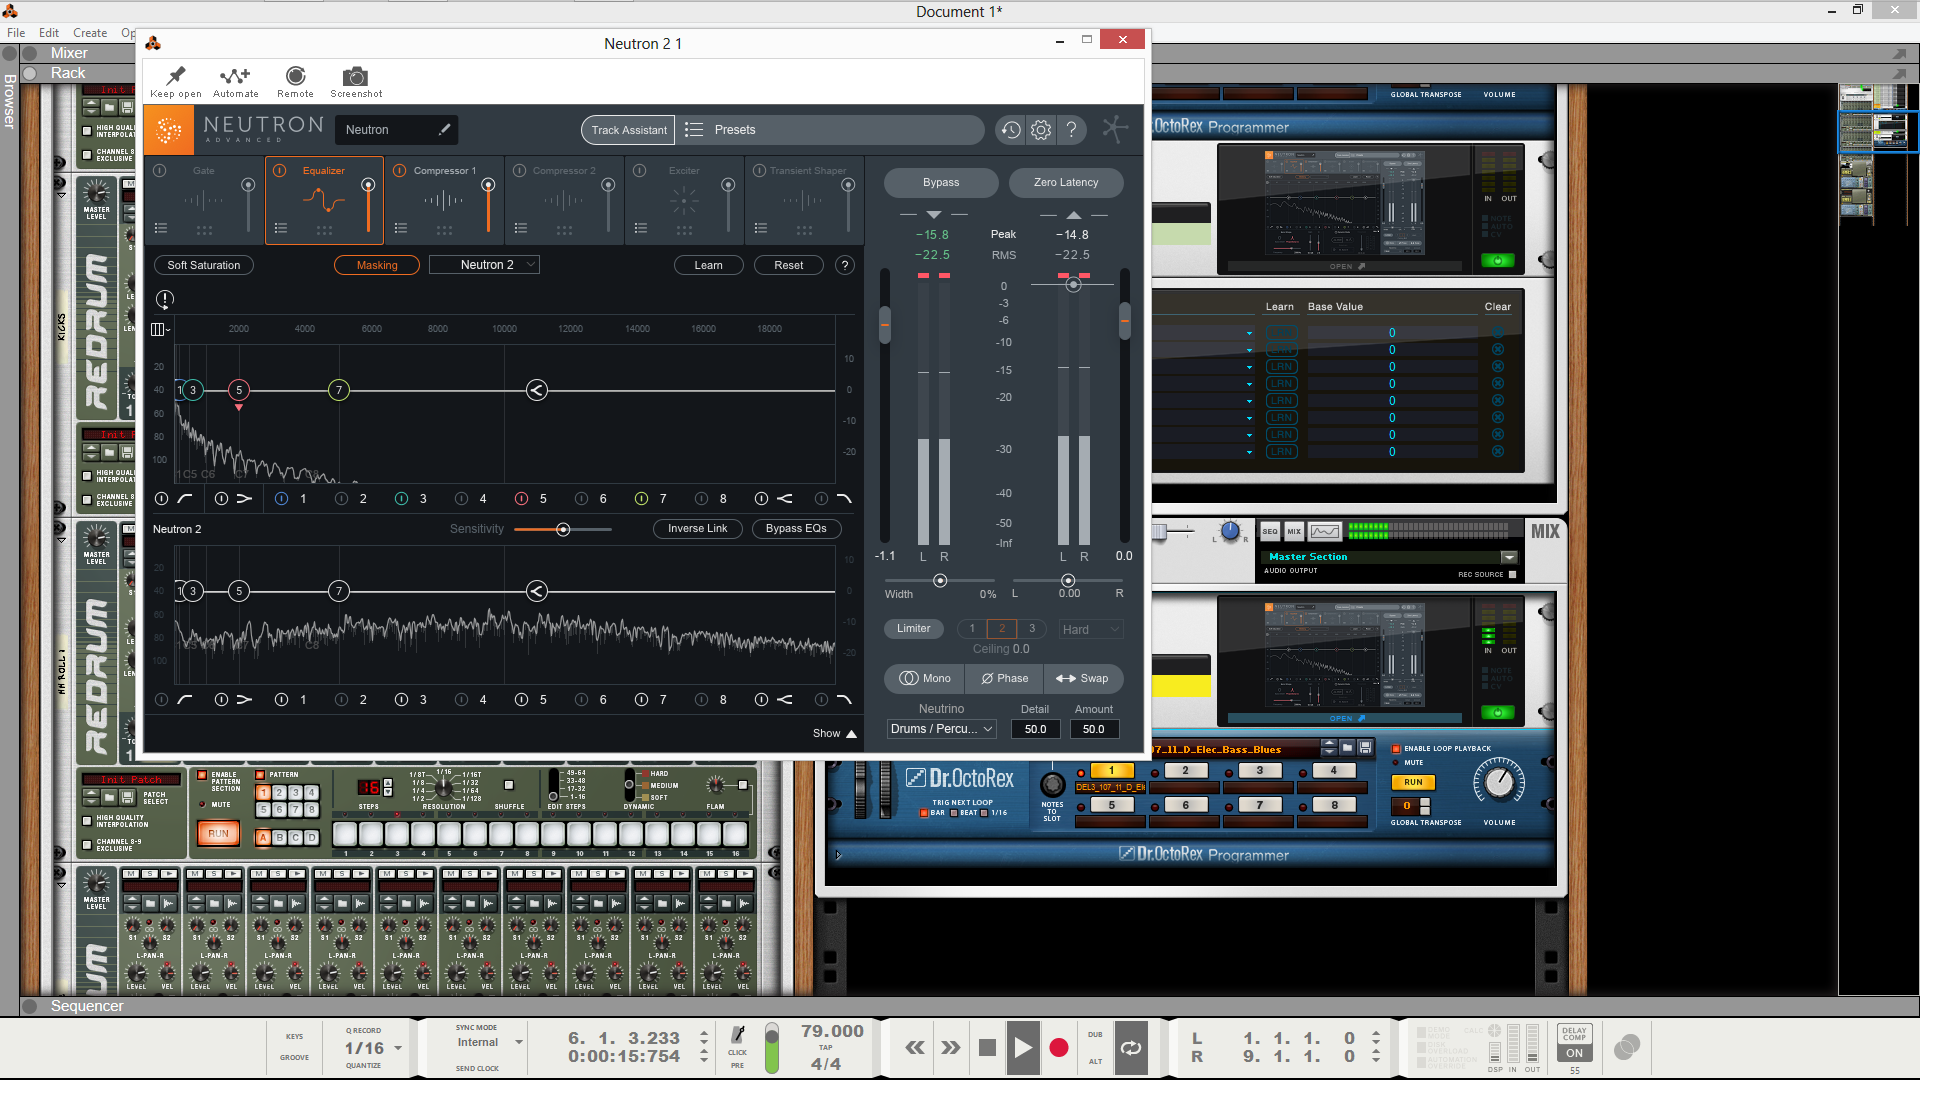1942x1098 pixels.
Task: Select EQ node 7 in top graph
Action: (x=339, y=390)
